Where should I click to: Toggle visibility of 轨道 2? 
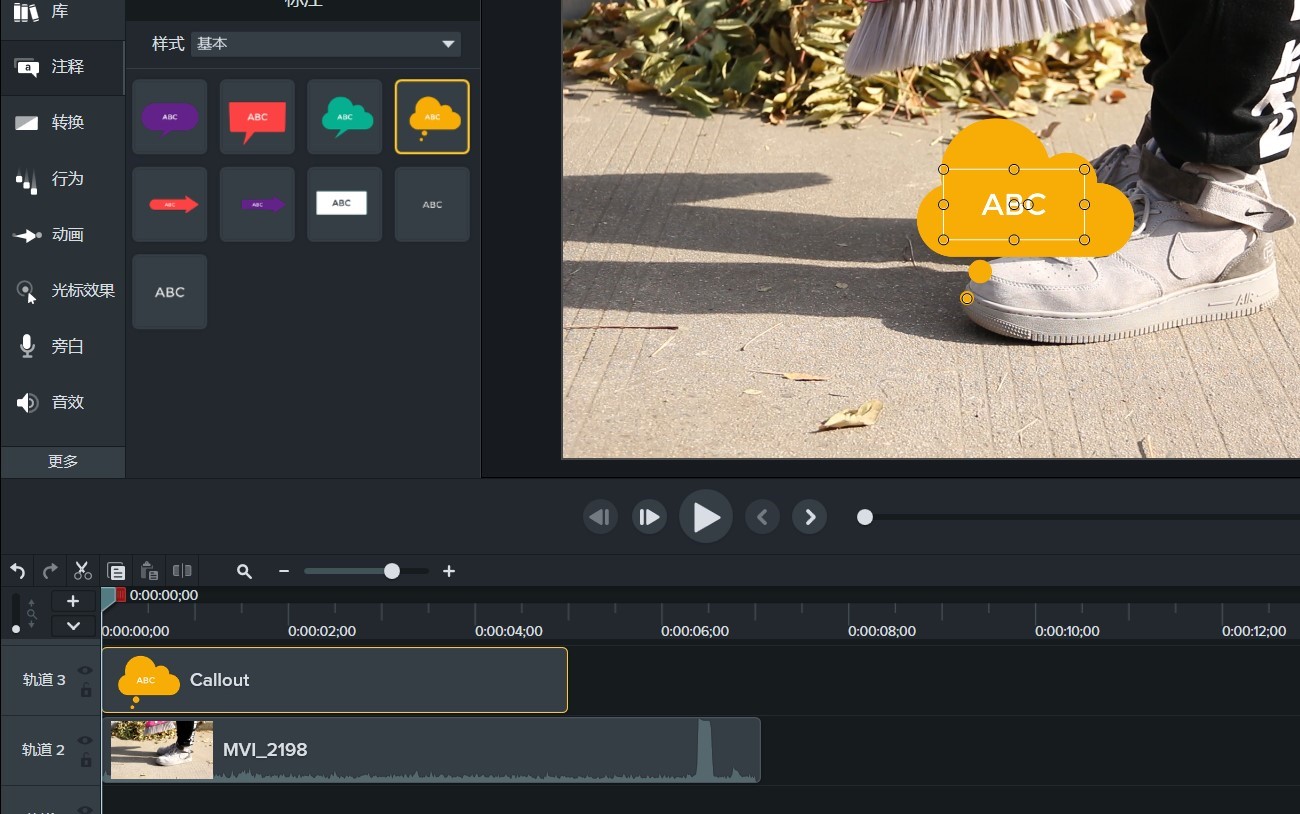coord(85,740)
